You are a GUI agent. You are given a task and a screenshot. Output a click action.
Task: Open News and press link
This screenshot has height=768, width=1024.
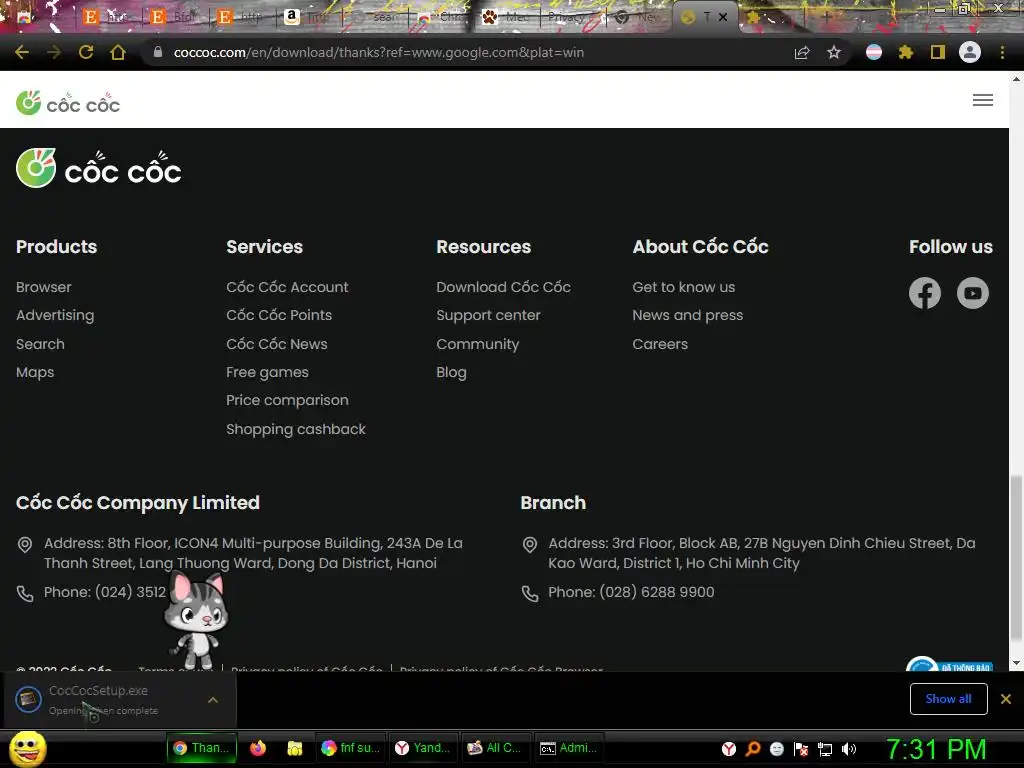688,315
